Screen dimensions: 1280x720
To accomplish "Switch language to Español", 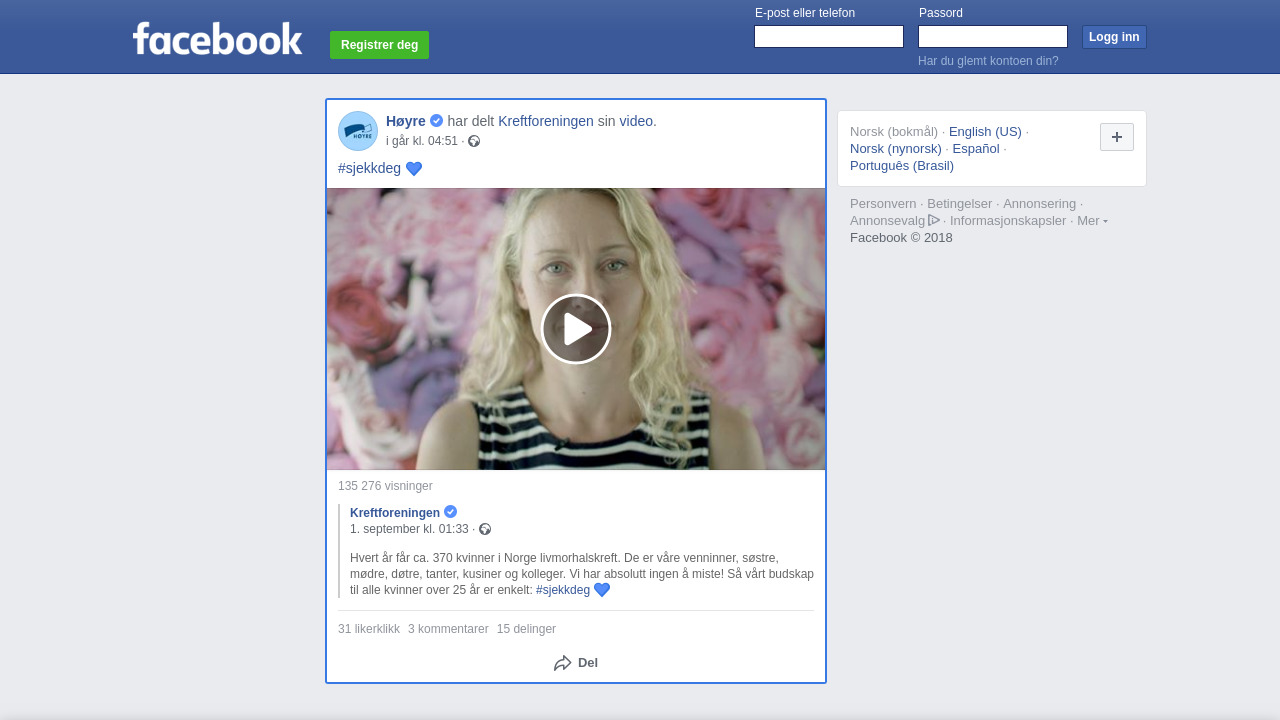I will (x=976, y=149).
